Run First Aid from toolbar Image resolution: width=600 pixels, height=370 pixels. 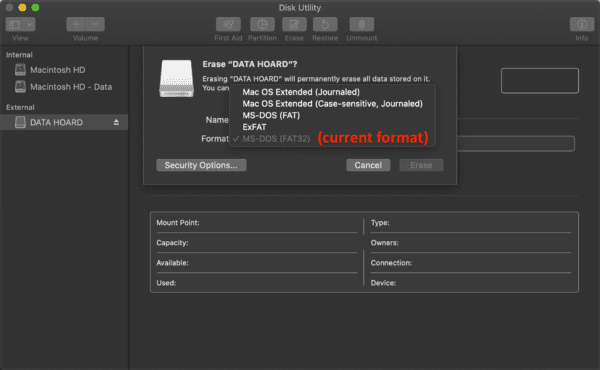[228, 24]
